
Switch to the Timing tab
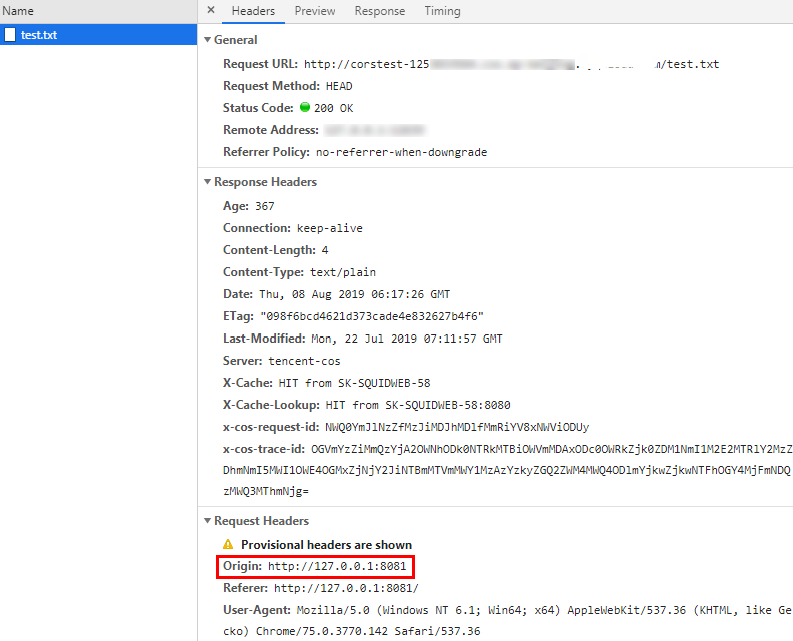[x=442, y=11]
